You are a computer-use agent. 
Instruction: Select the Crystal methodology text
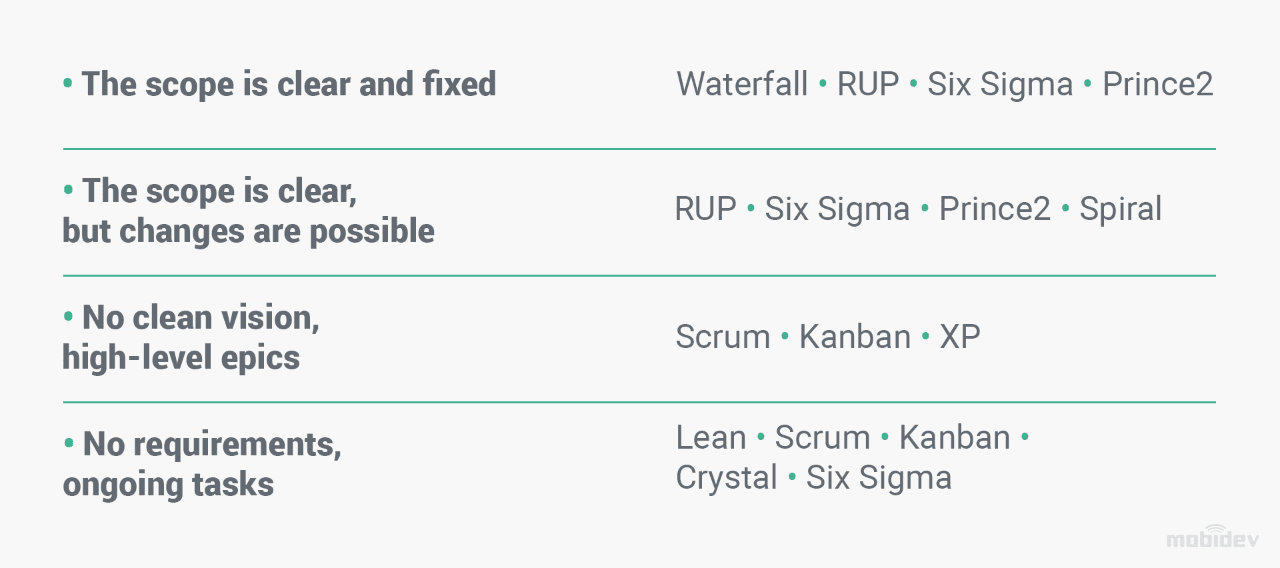[726, 478]
